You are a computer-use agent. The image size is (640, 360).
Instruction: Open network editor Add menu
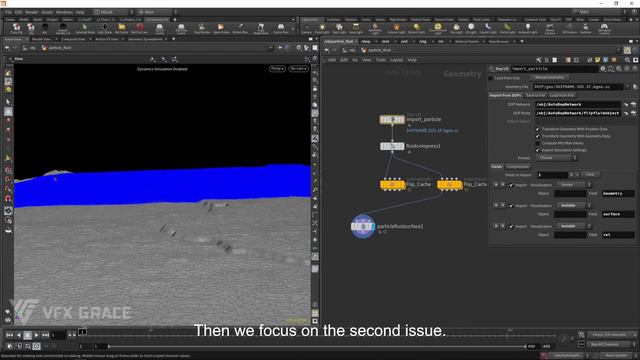click(x=332, y=60)
